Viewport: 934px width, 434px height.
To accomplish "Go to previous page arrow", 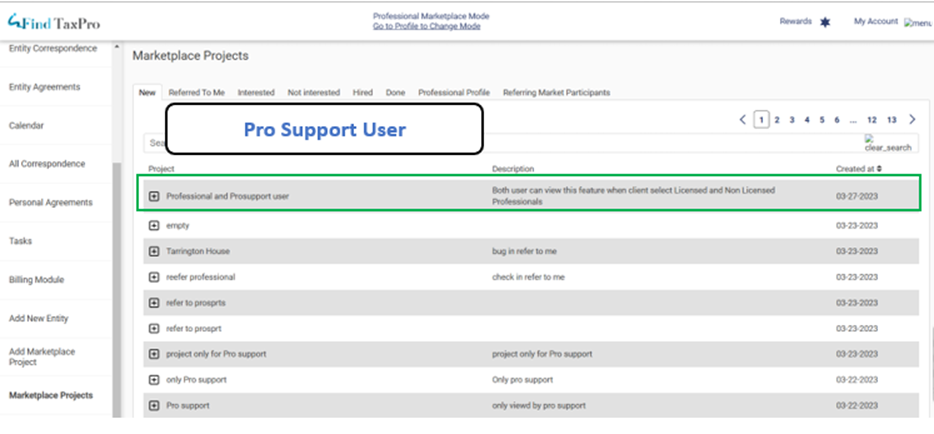I will click(x=743, y=120).
